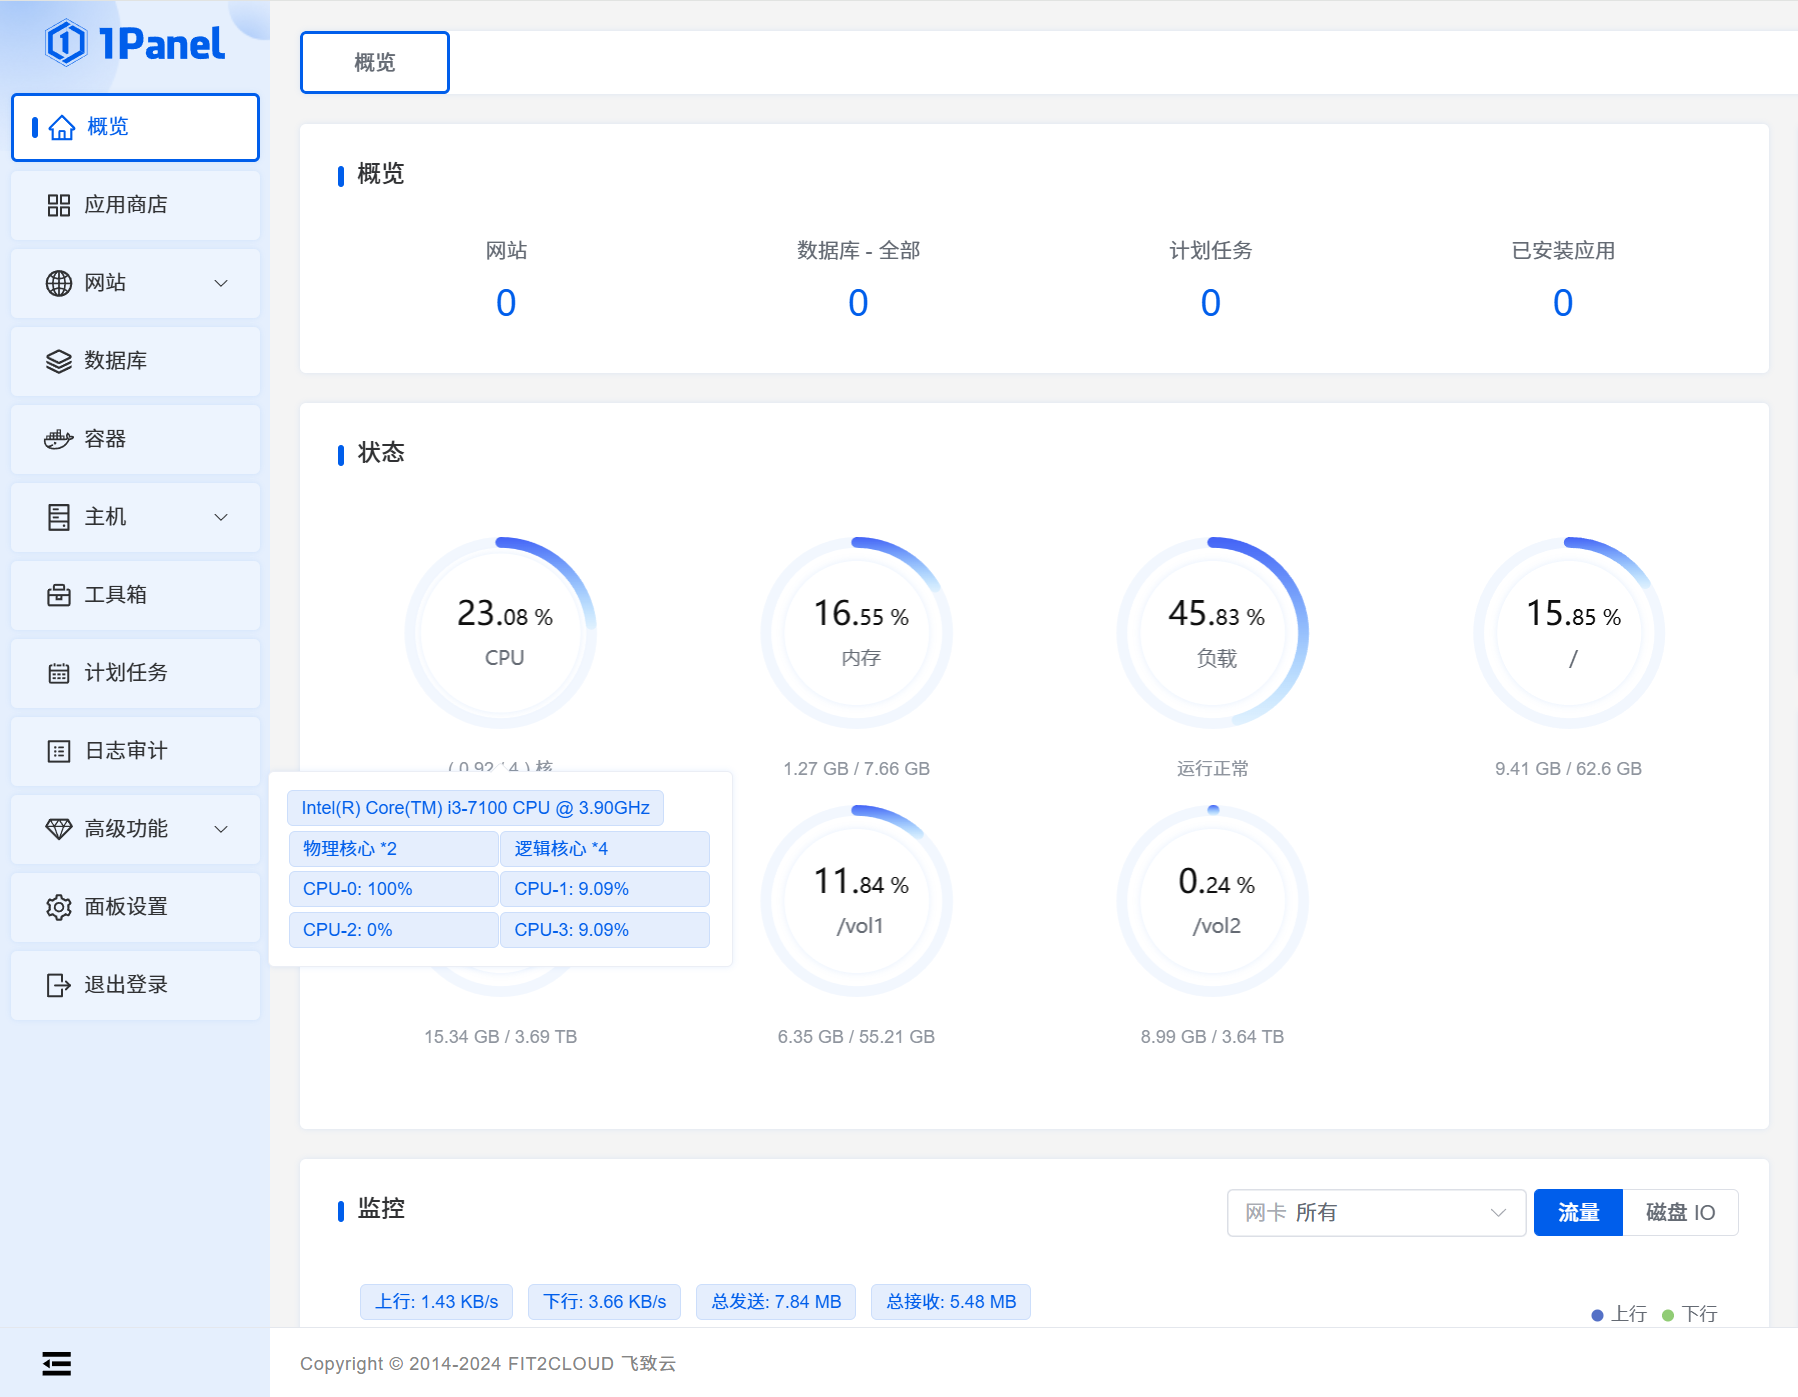The width and height of the screenshot is (1798, 1397).
Task: Open 容器 menu item
Action: pos(135,439)
